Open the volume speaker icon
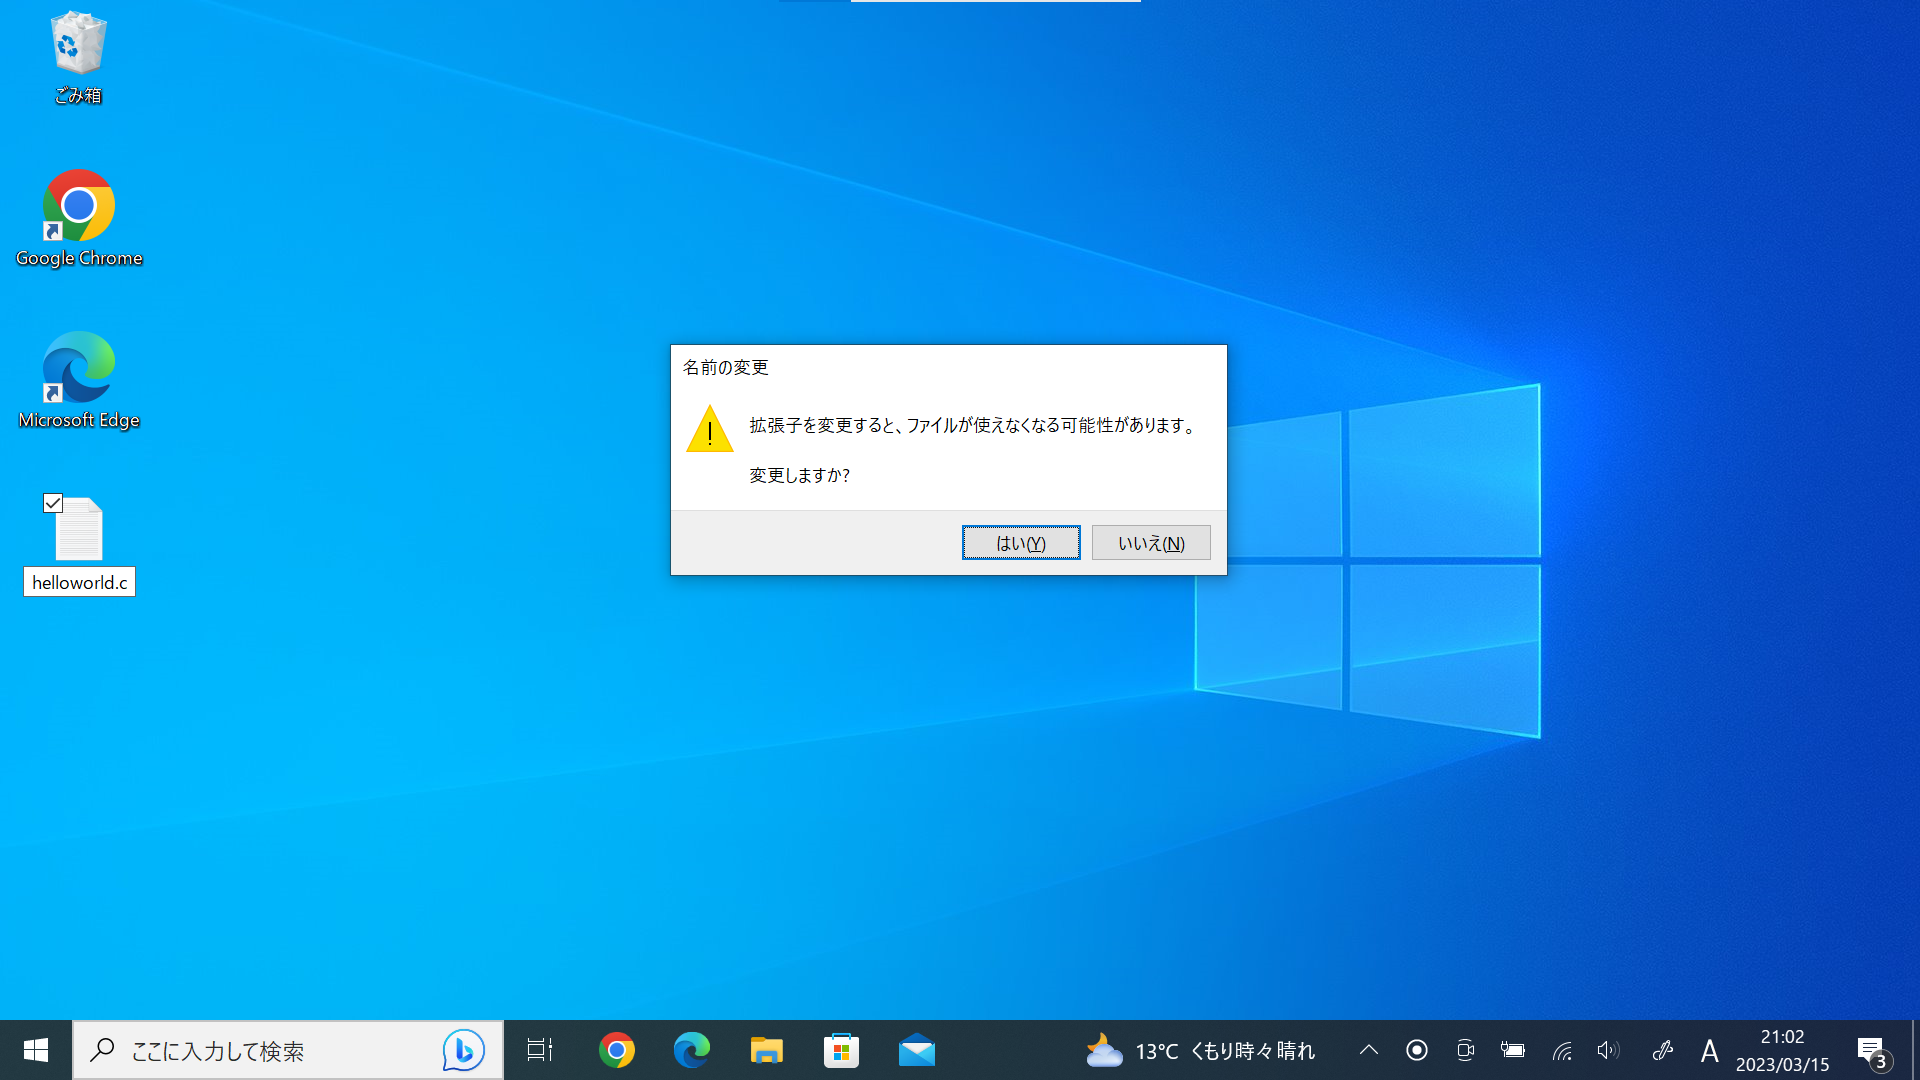 (1608, 1050)
